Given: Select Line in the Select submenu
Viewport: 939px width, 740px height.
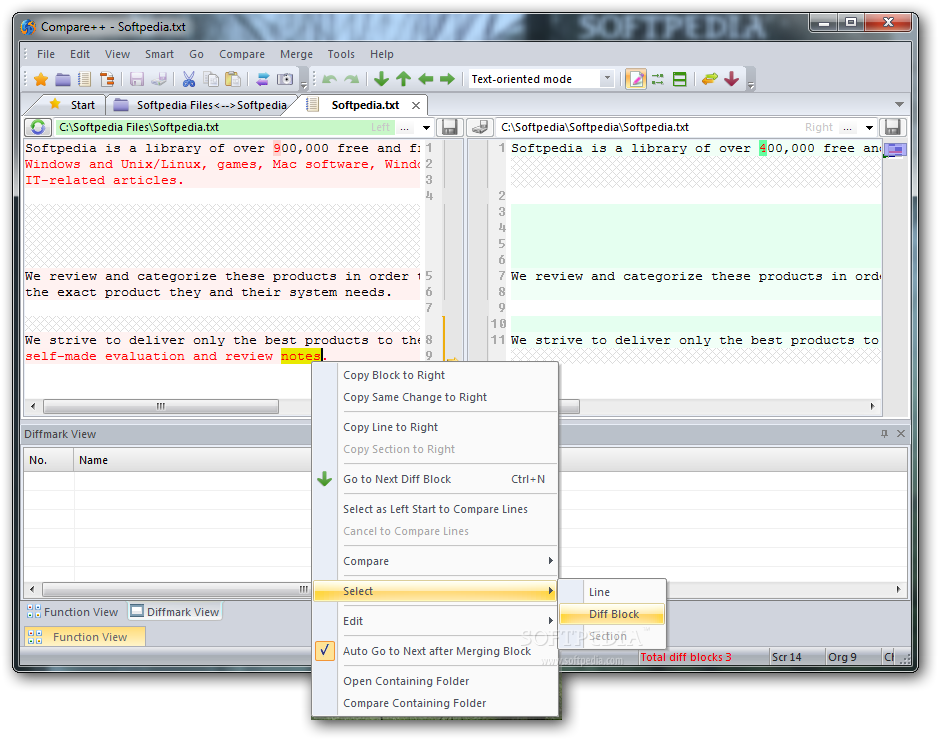Looking at the screenshot, I should click(612, 592).
